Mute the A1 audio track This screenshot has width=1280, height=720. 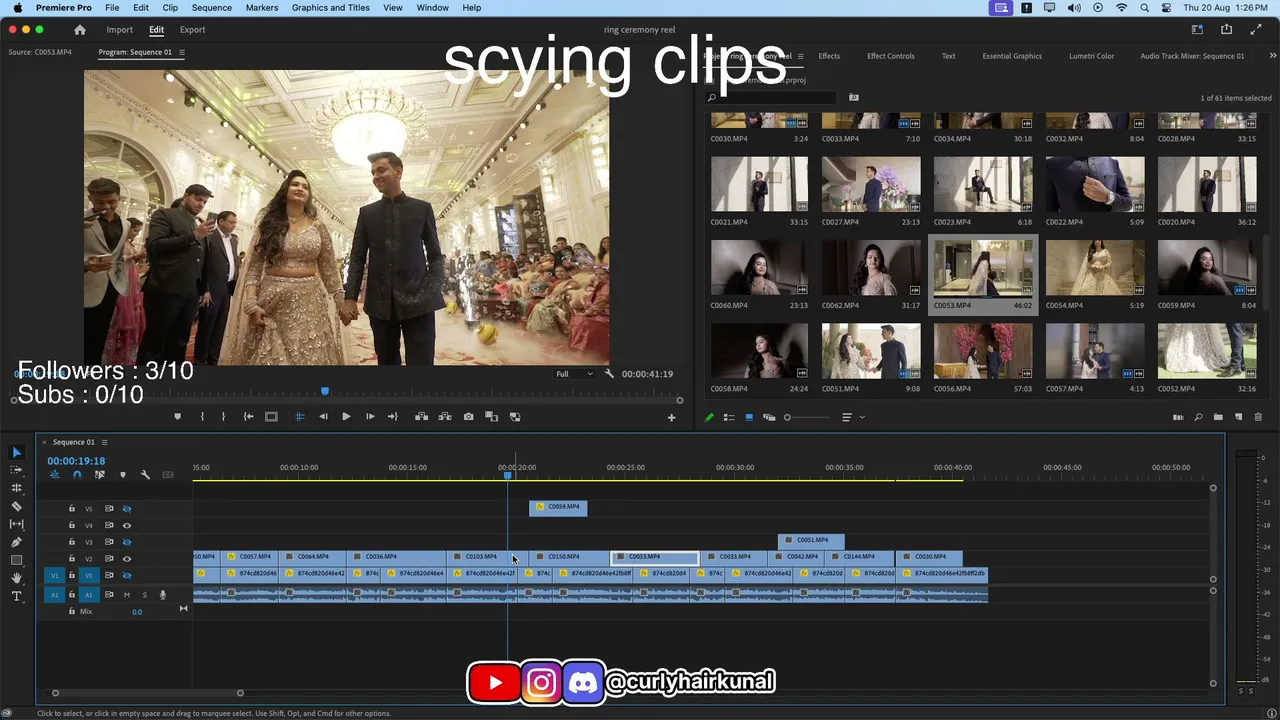click(x=127, y=595)
